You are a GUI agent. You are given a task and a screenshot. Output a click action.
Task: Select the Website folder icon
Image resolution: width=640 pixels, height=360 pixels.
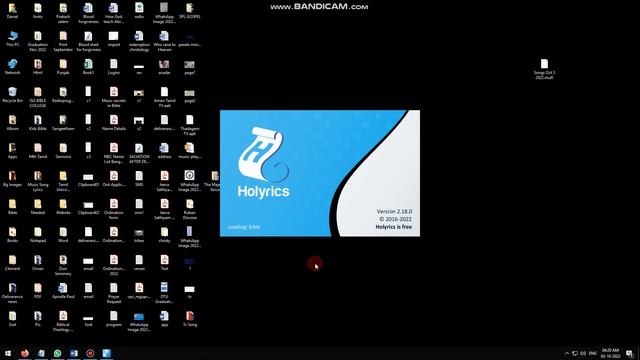tap(63, 207)
